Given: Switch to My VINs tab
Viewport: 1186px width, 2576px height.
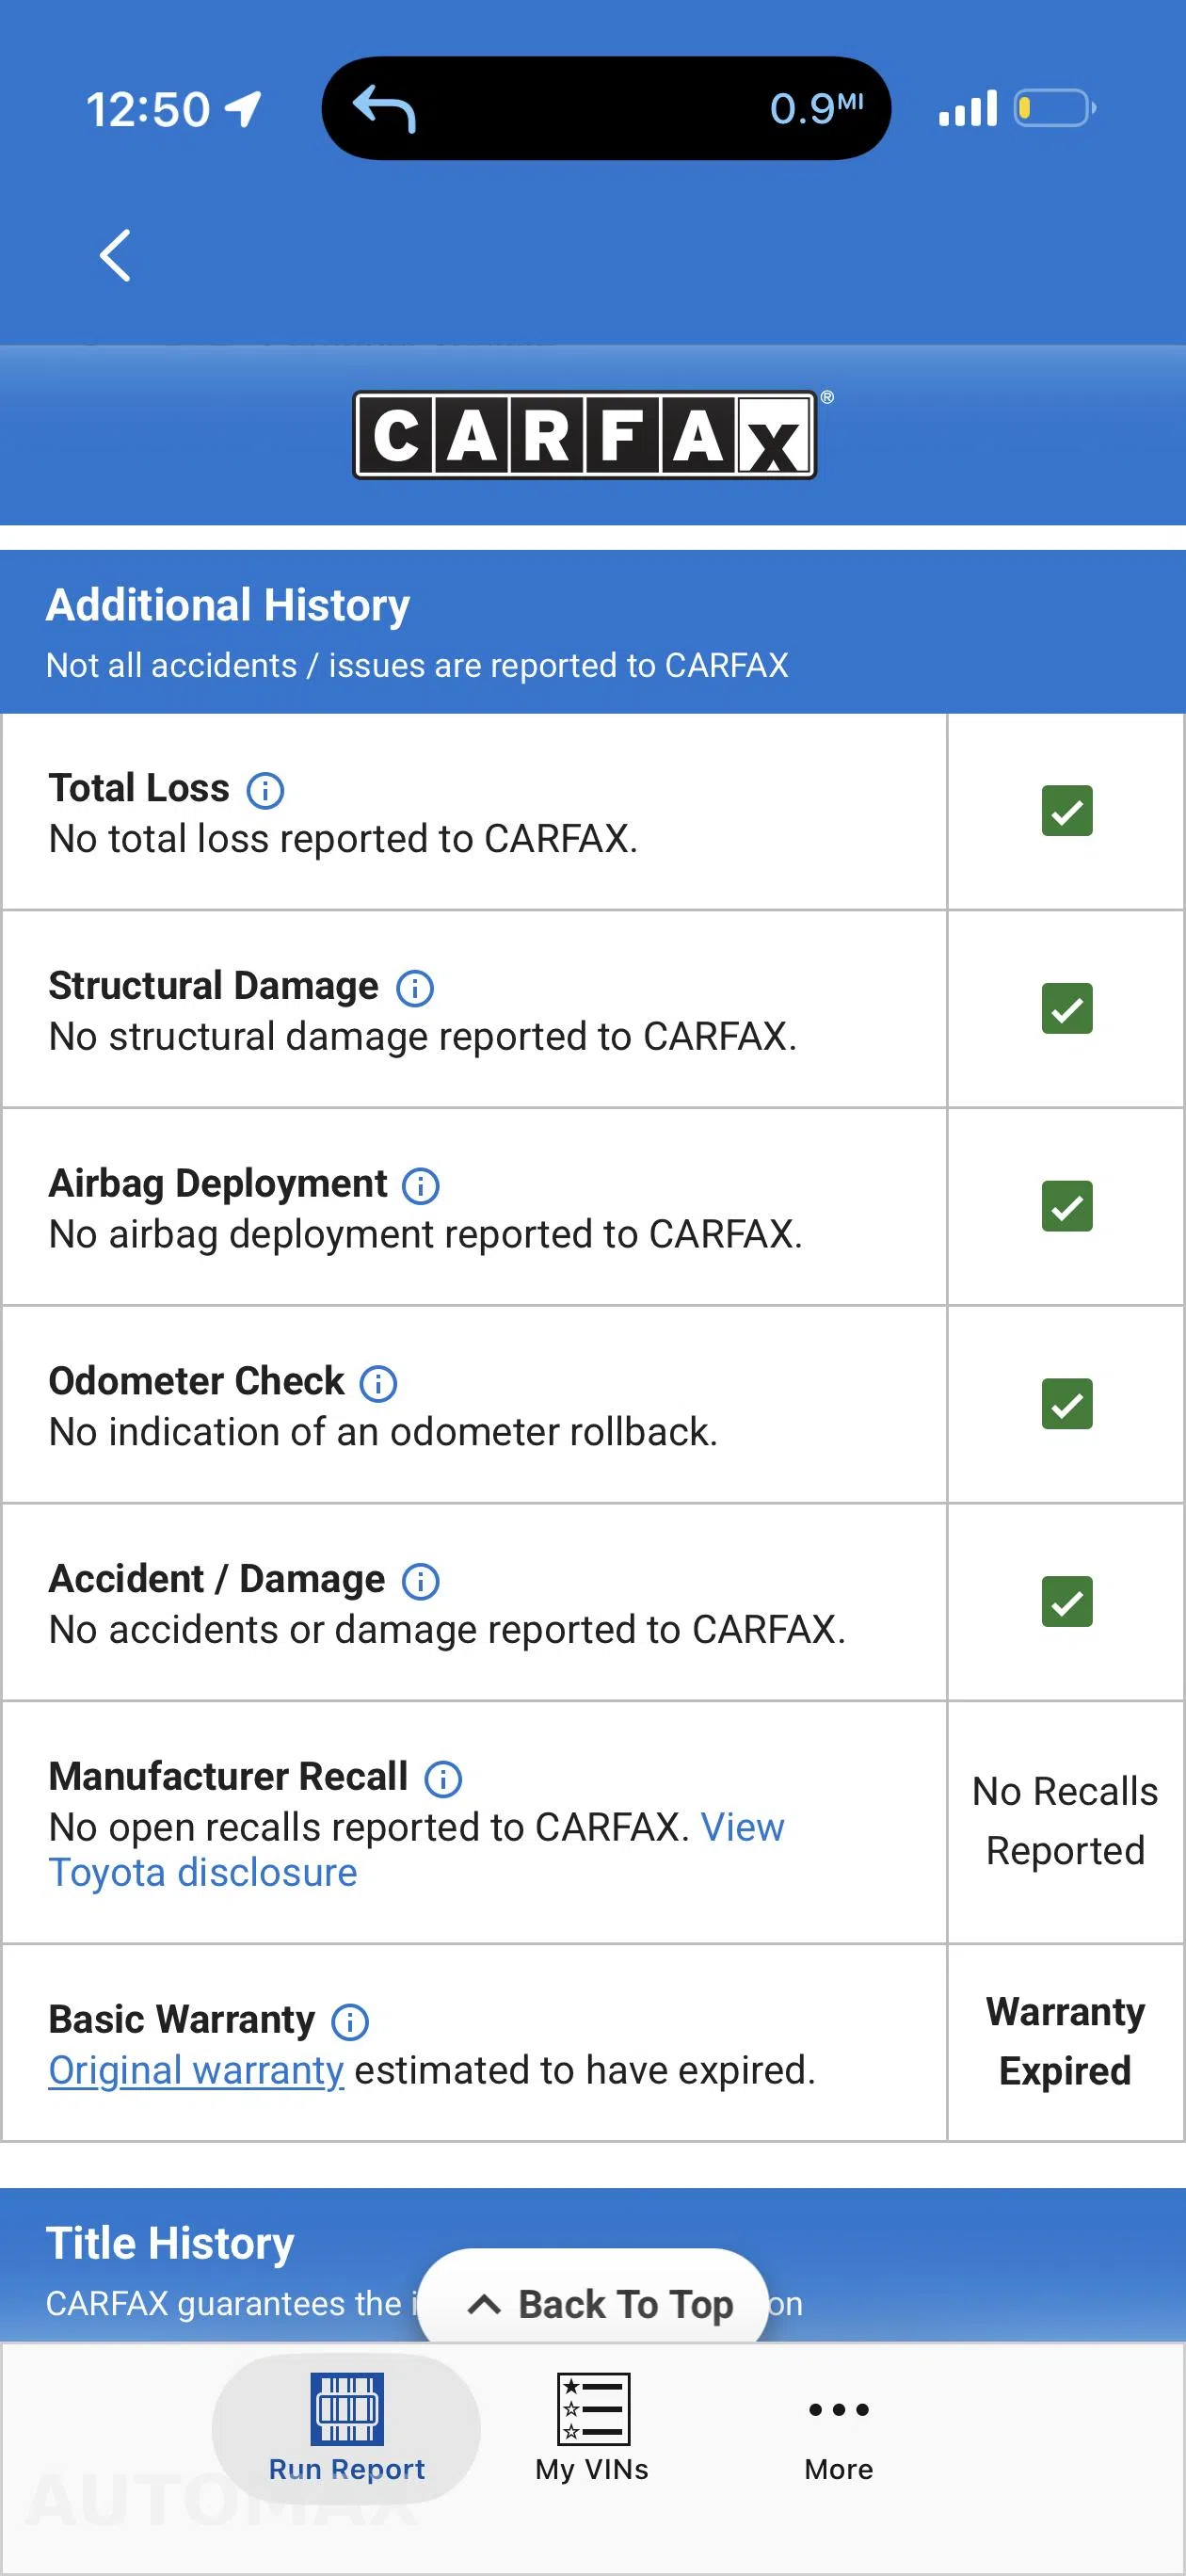Looking at the screenshot, I should click(592, 2428).
